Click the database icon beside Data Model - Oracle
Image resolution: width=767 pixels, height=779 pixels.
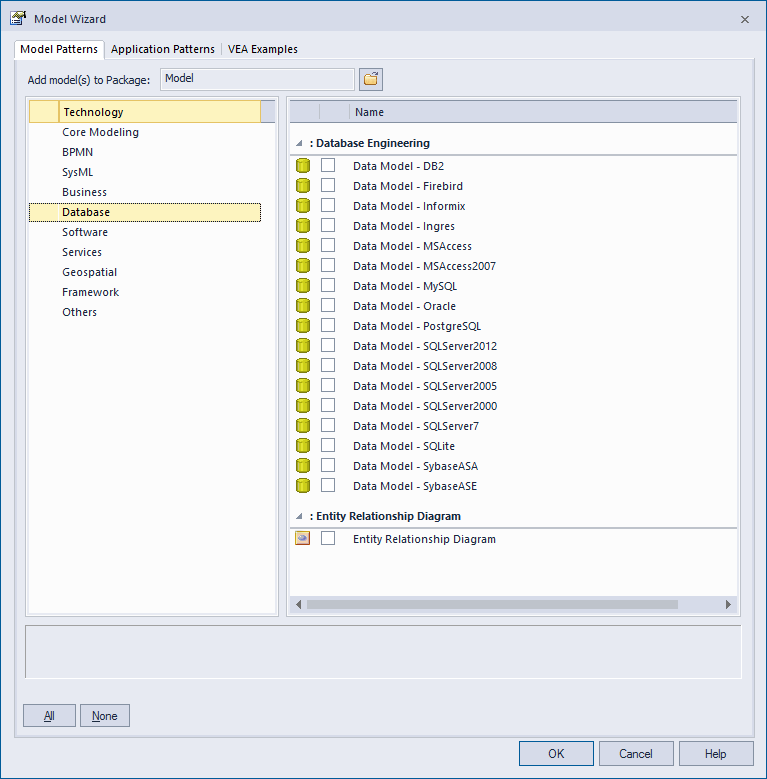pos(303,306)
